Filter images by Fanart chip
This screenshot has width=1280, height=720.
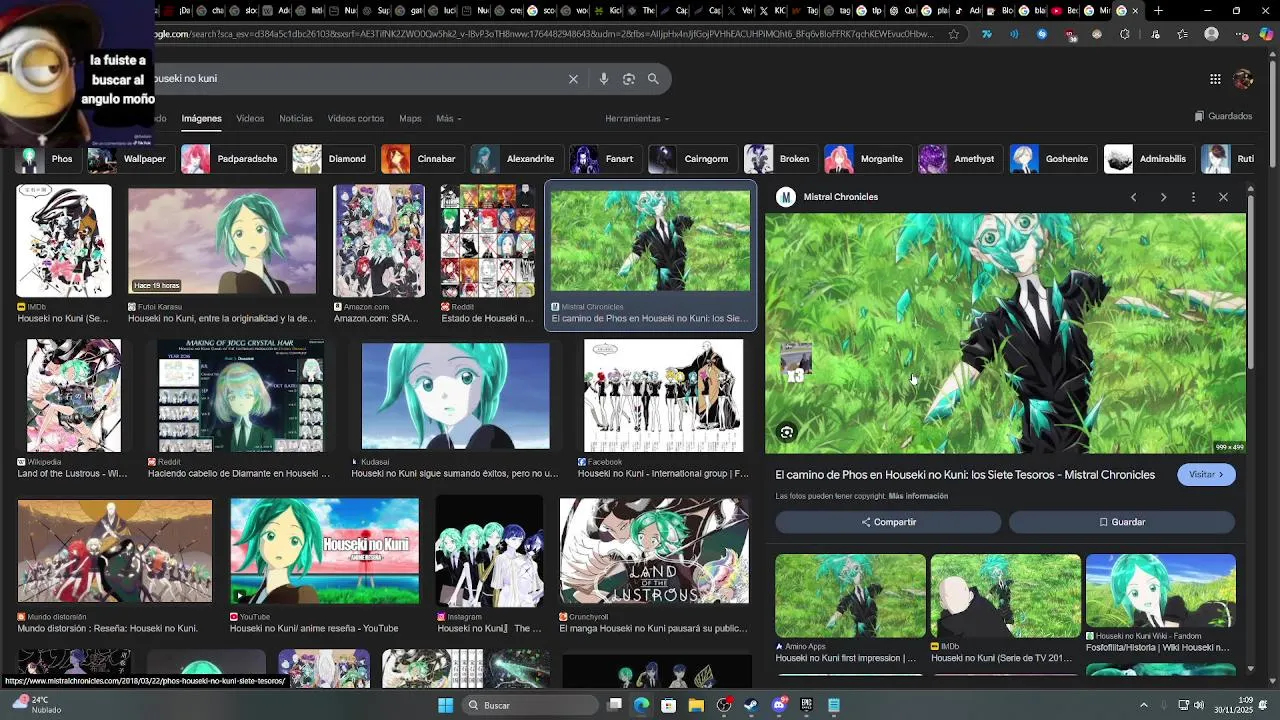tap(604, 159)
